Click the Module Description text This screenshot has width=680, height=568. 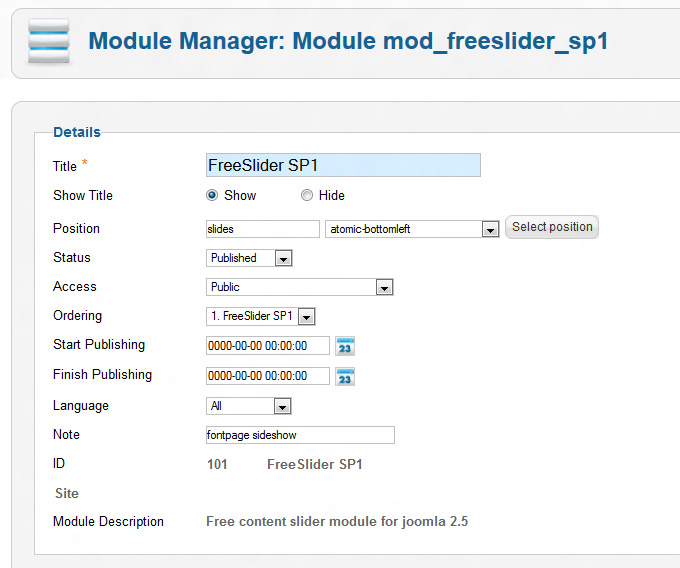click(x=337, y=521)
